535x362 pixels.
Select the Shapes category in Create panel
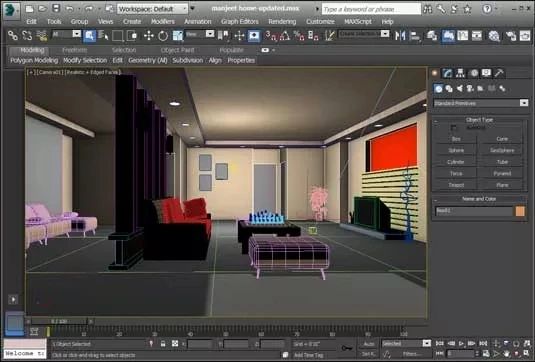449,89
